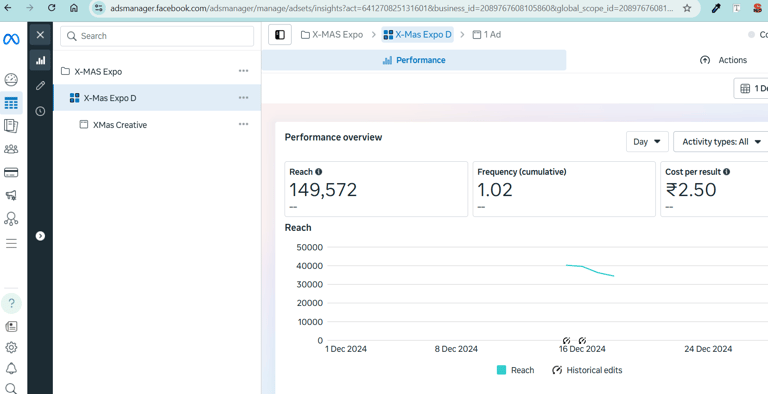Open notifications bell icon

tap(11, 368)
